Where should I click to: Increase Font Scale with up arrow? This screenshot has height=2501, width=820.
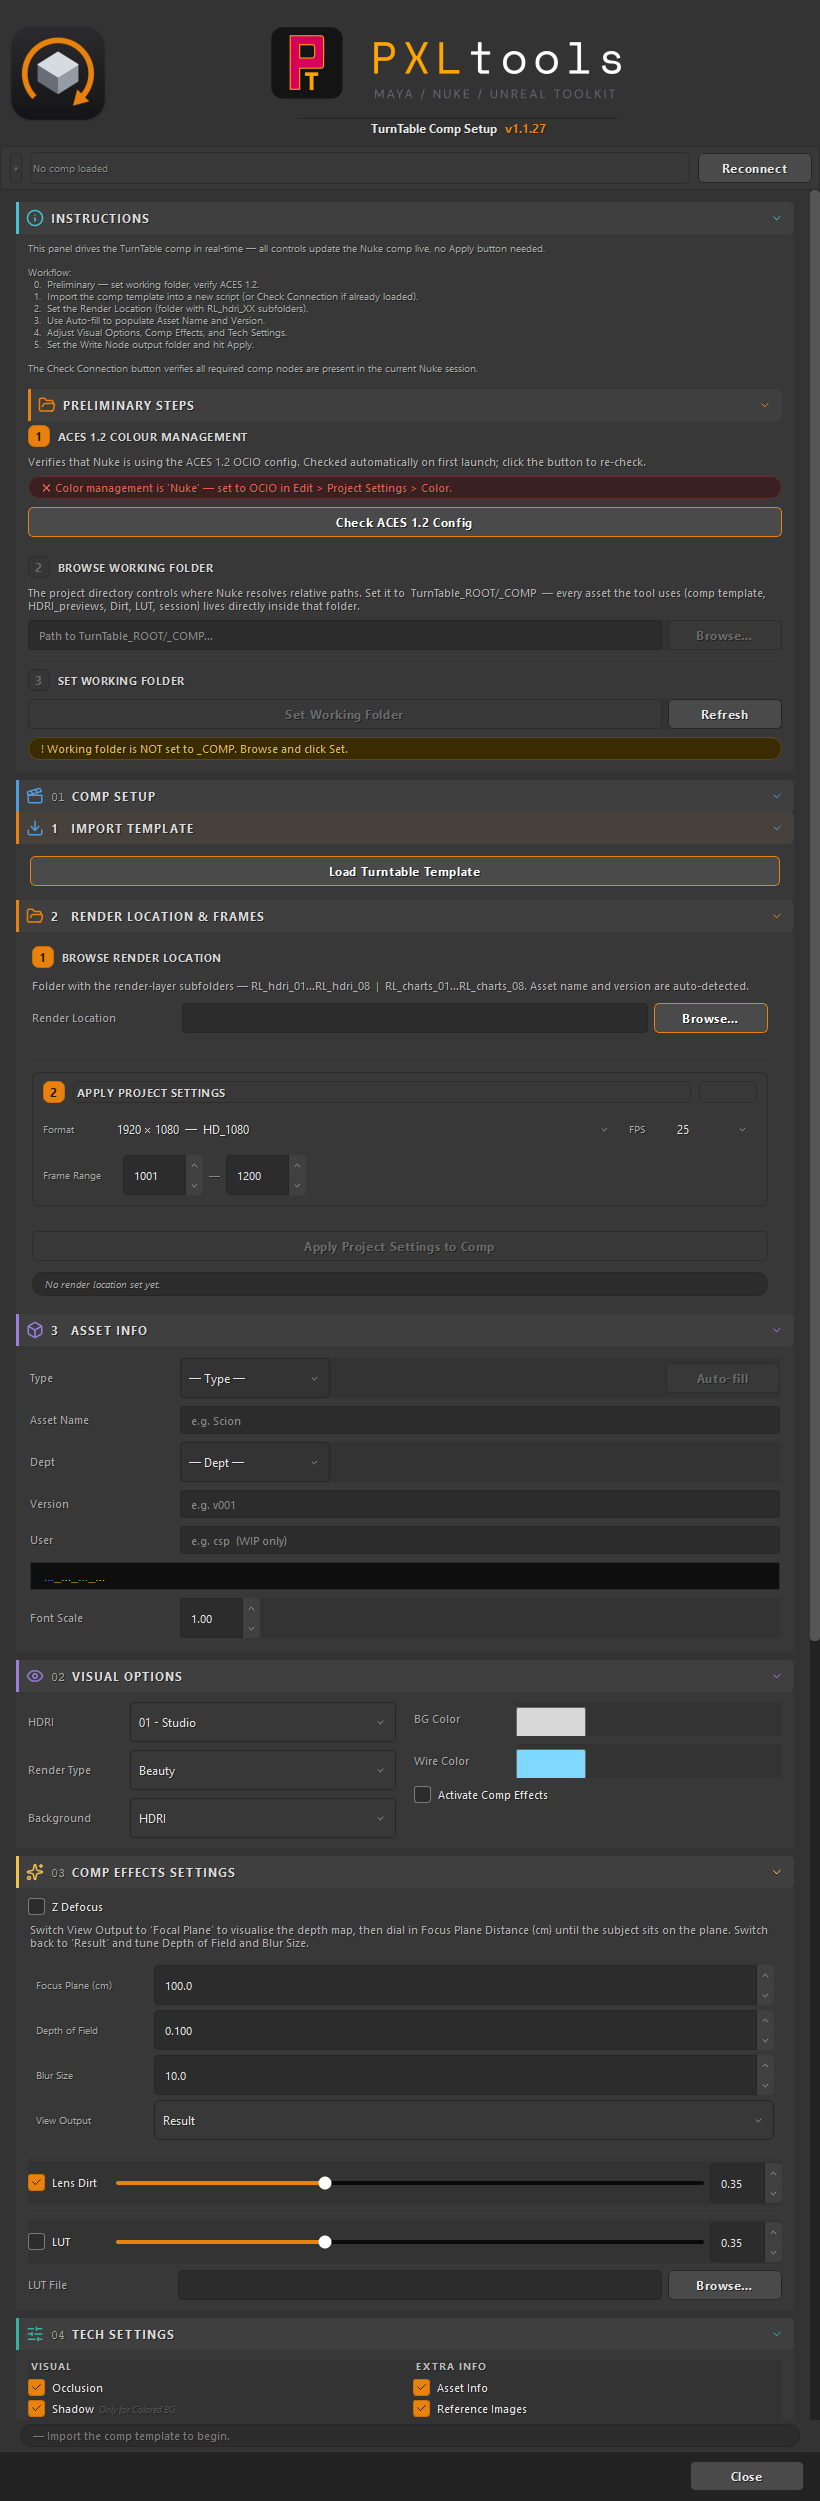click(252, 1608)
